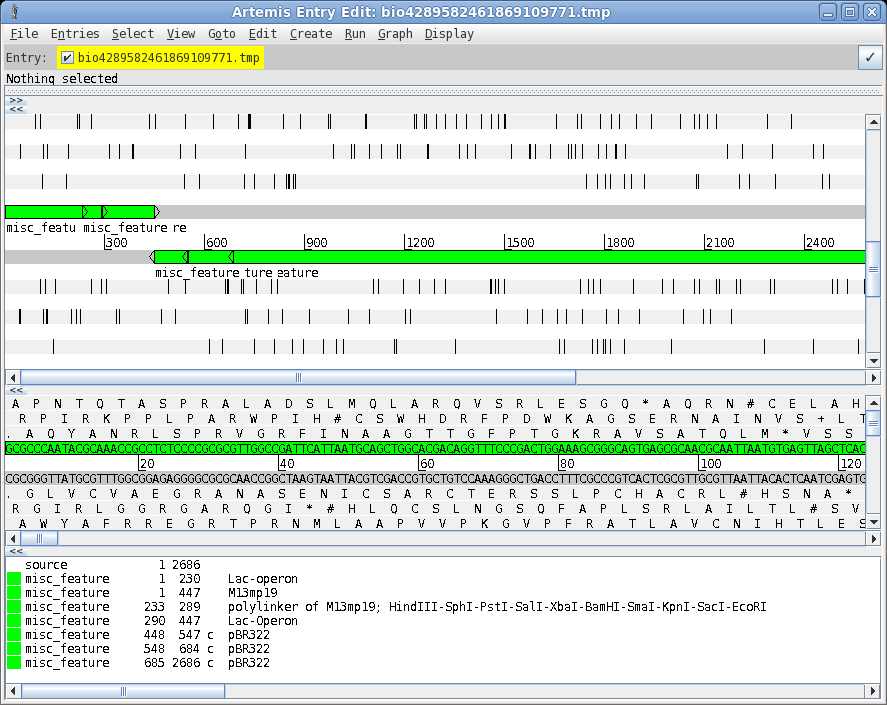Click the left scroll arrow of feature map

(13, 378)
